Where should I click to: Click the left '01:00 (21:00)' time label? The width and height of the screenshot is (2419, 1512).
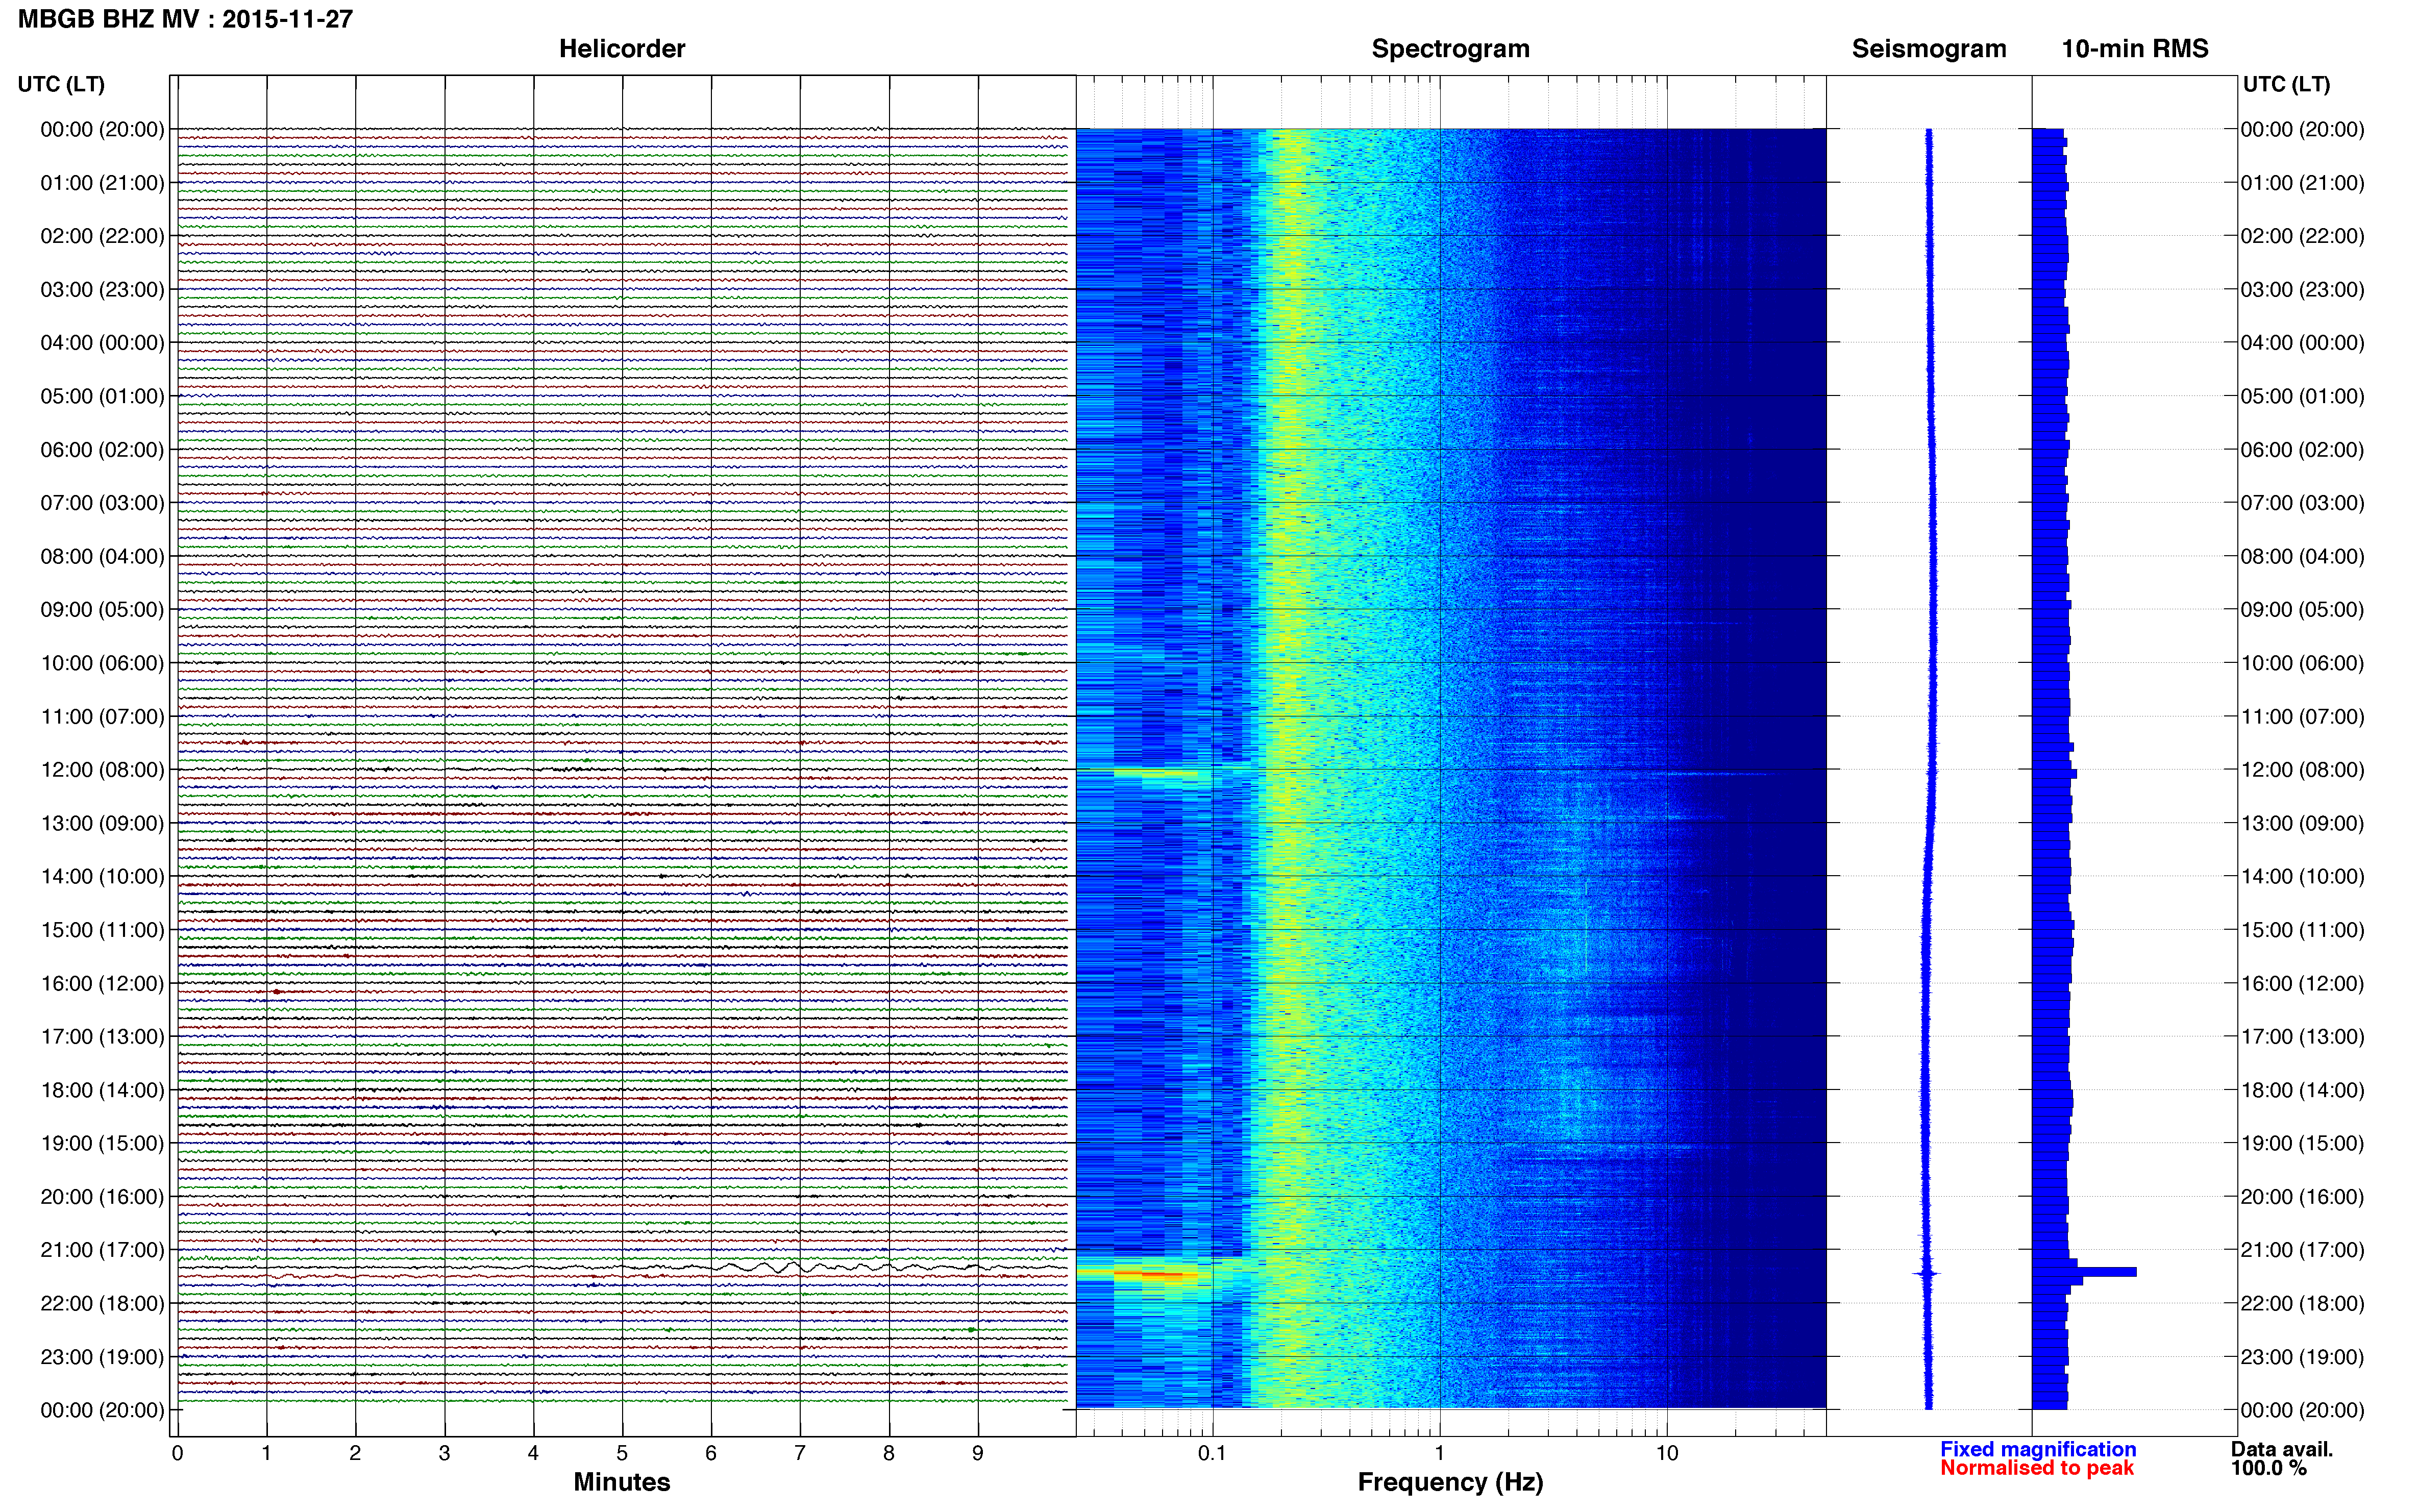[x=102, y=183]
